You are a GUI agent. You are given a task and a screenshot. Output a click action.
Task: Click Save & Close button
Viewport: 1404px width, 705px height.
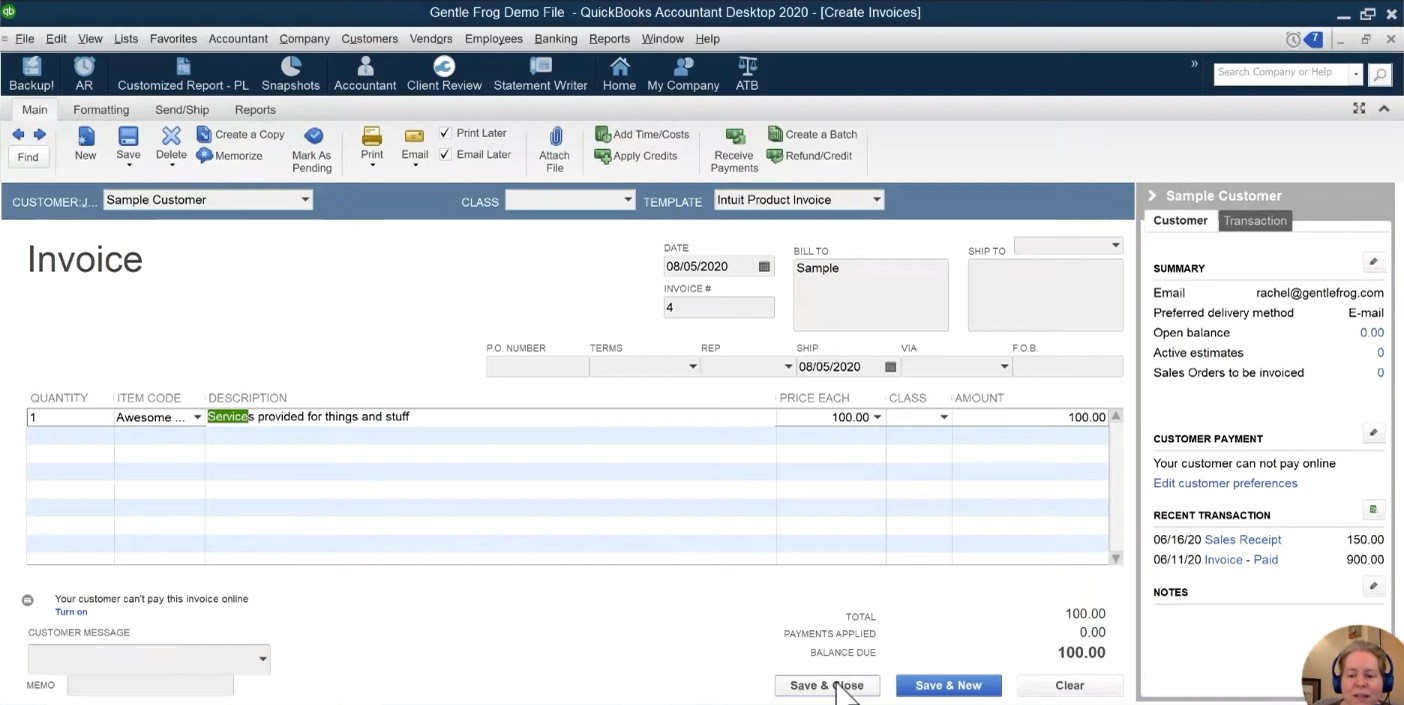tap(827, 685)
